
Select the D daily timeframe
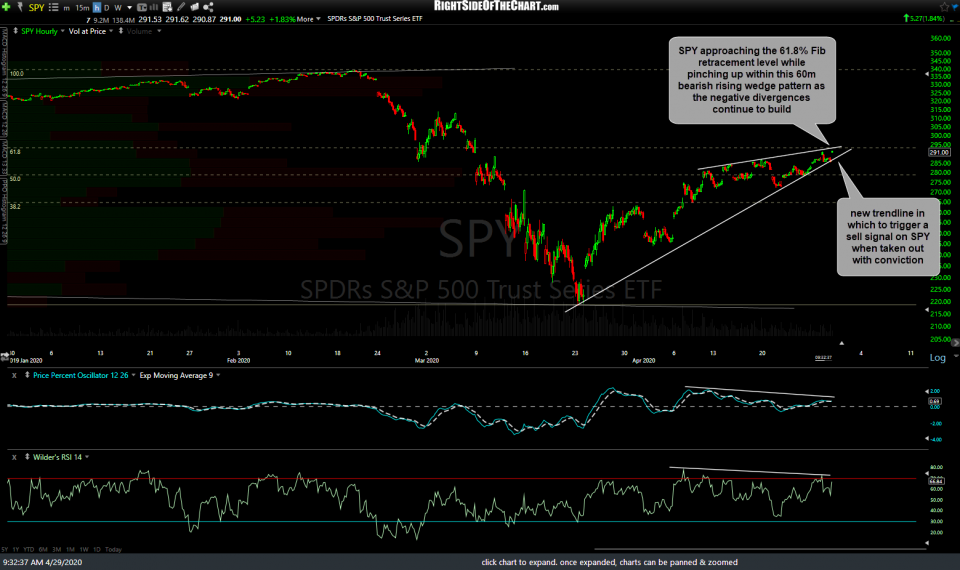pos(107,8)
